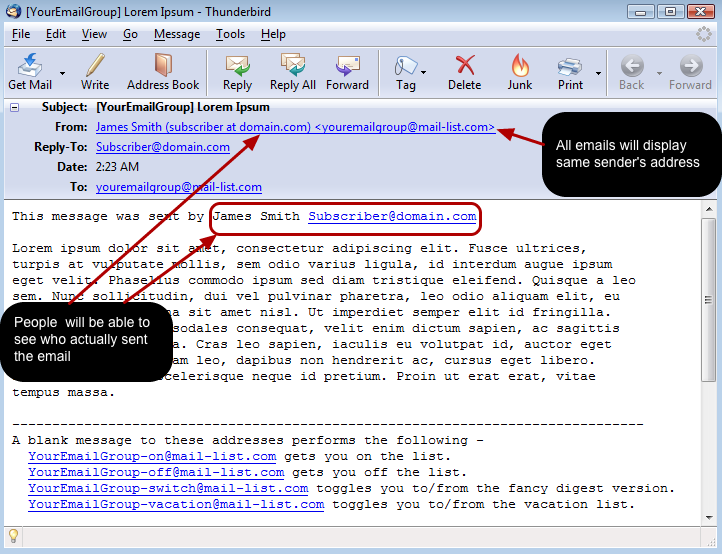This screenshot has height=554, width=722.
Task: Click the Reply All toolbar button
Action: click(293, 71)
